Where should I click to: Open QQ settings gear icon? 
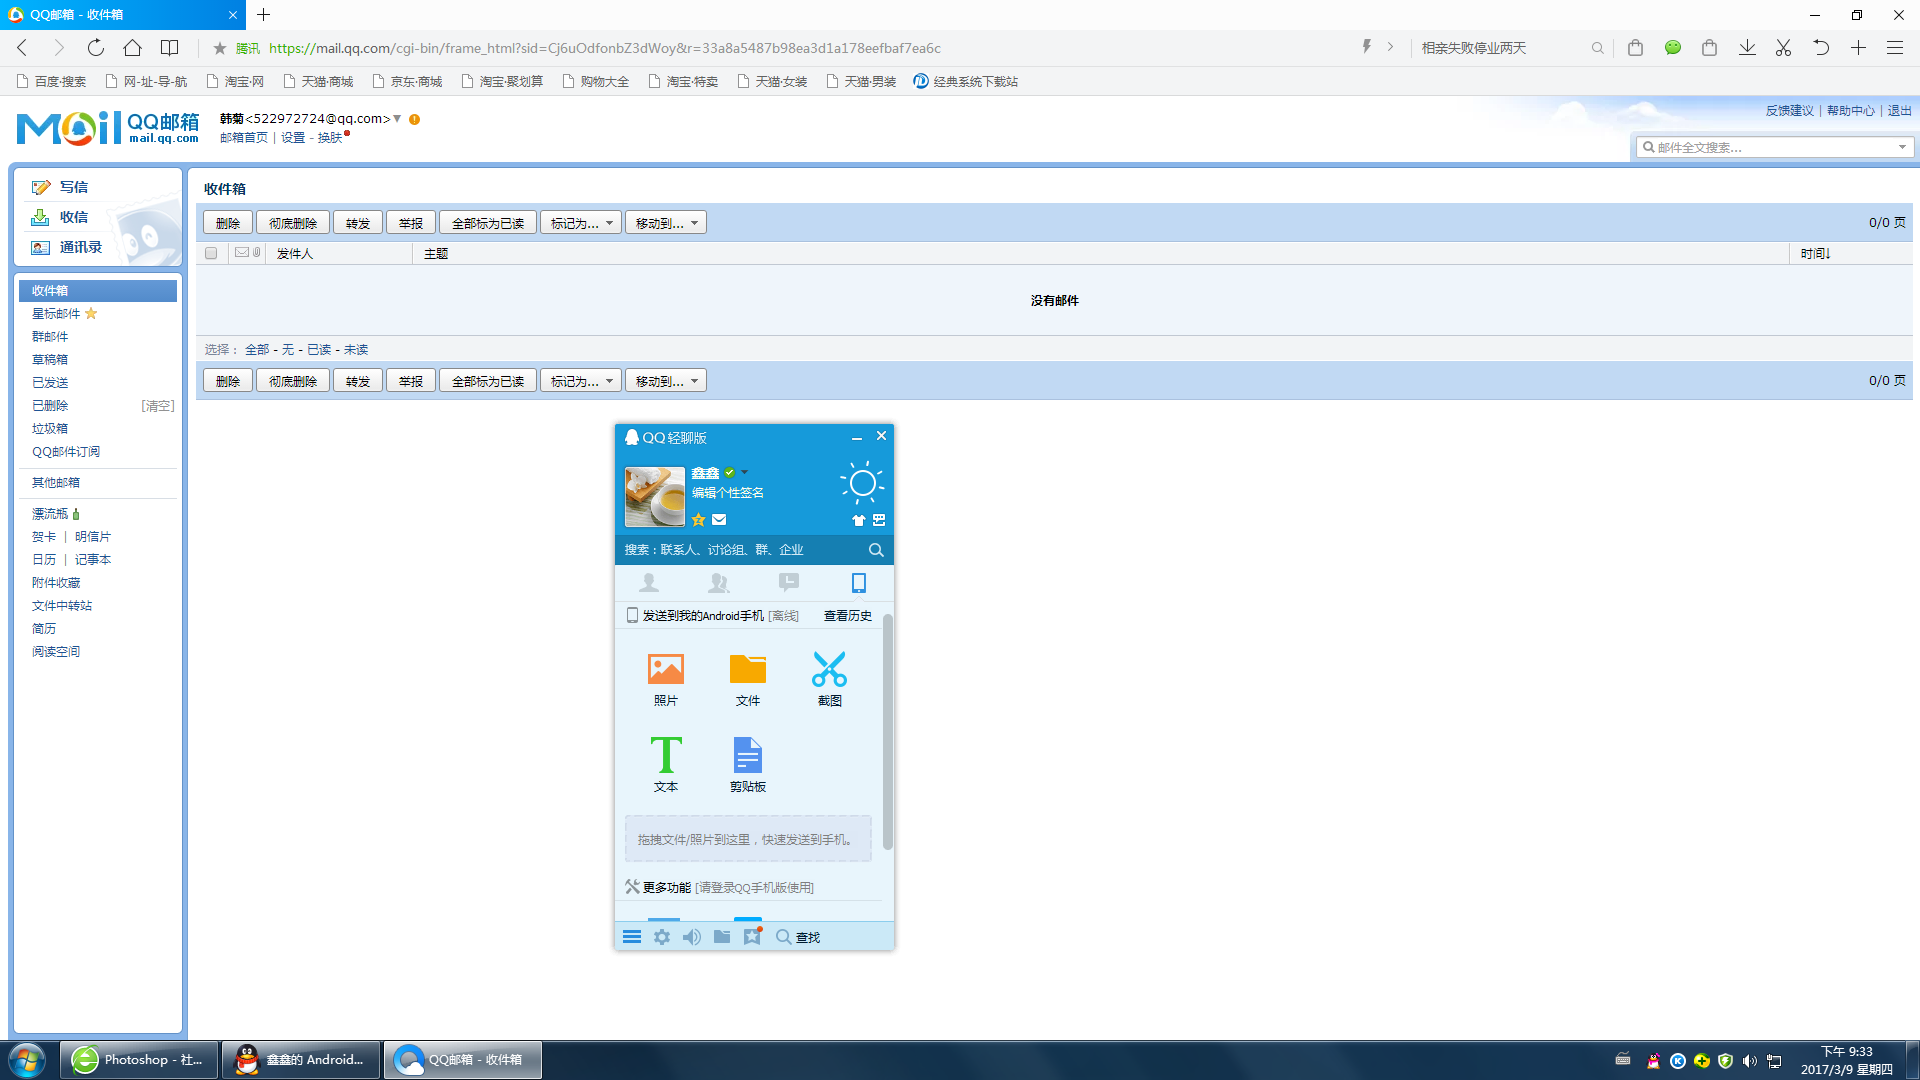pyautogui.click(x=662, y=937)
